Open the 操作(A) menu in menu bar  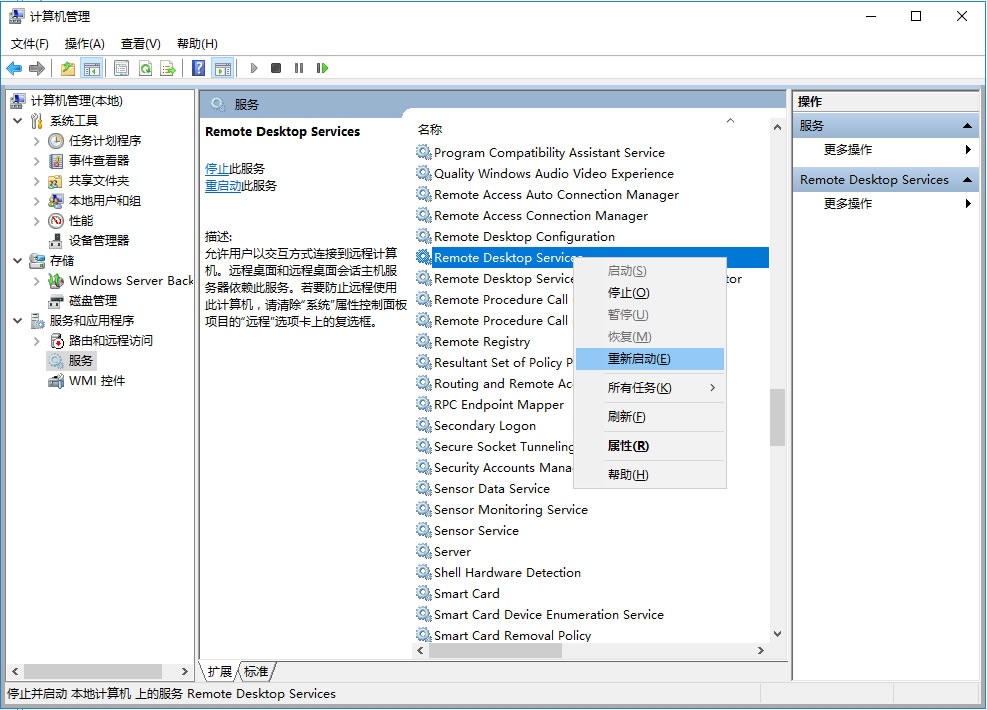(84, 44)
